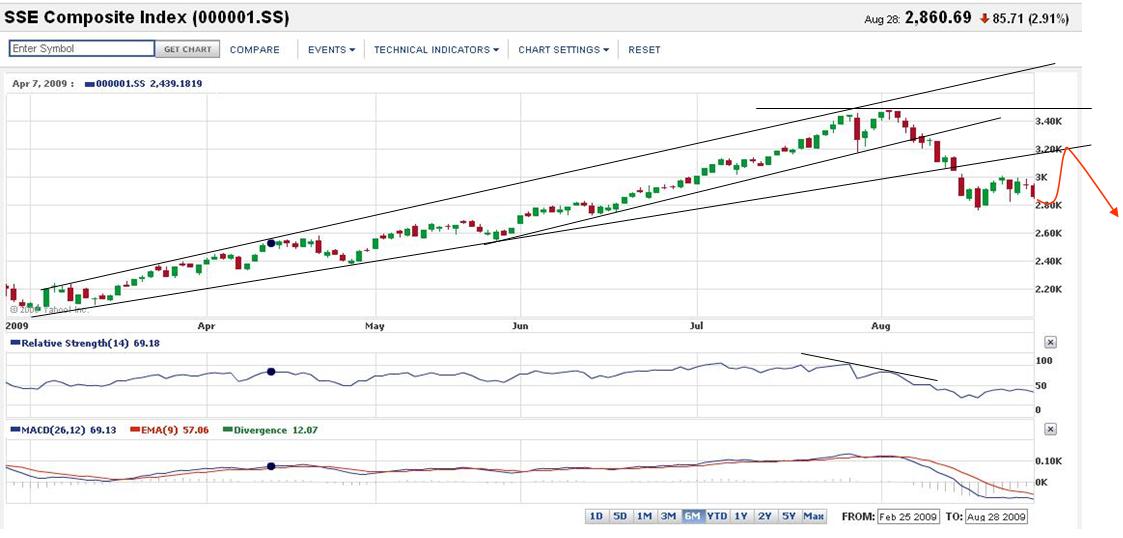Select the 3M time range
Screen dimensions: 1123x538
[x=669, y=516]
